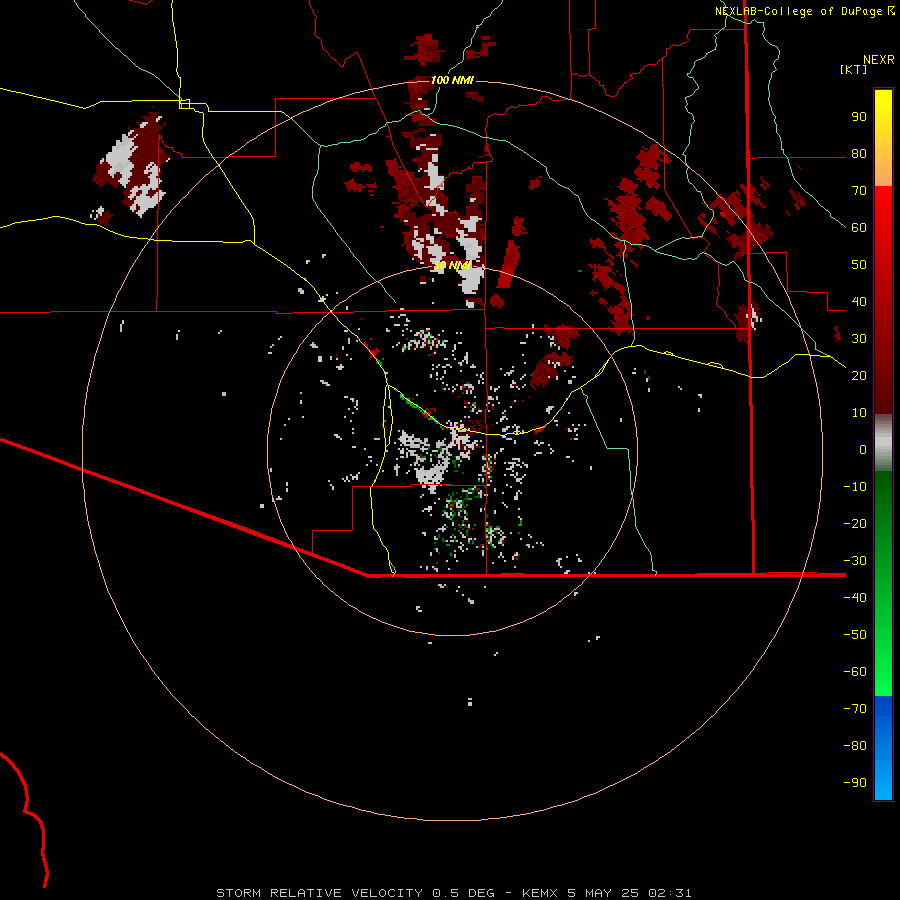Click the 0 value on velocity scale

(x=863, y=449)
